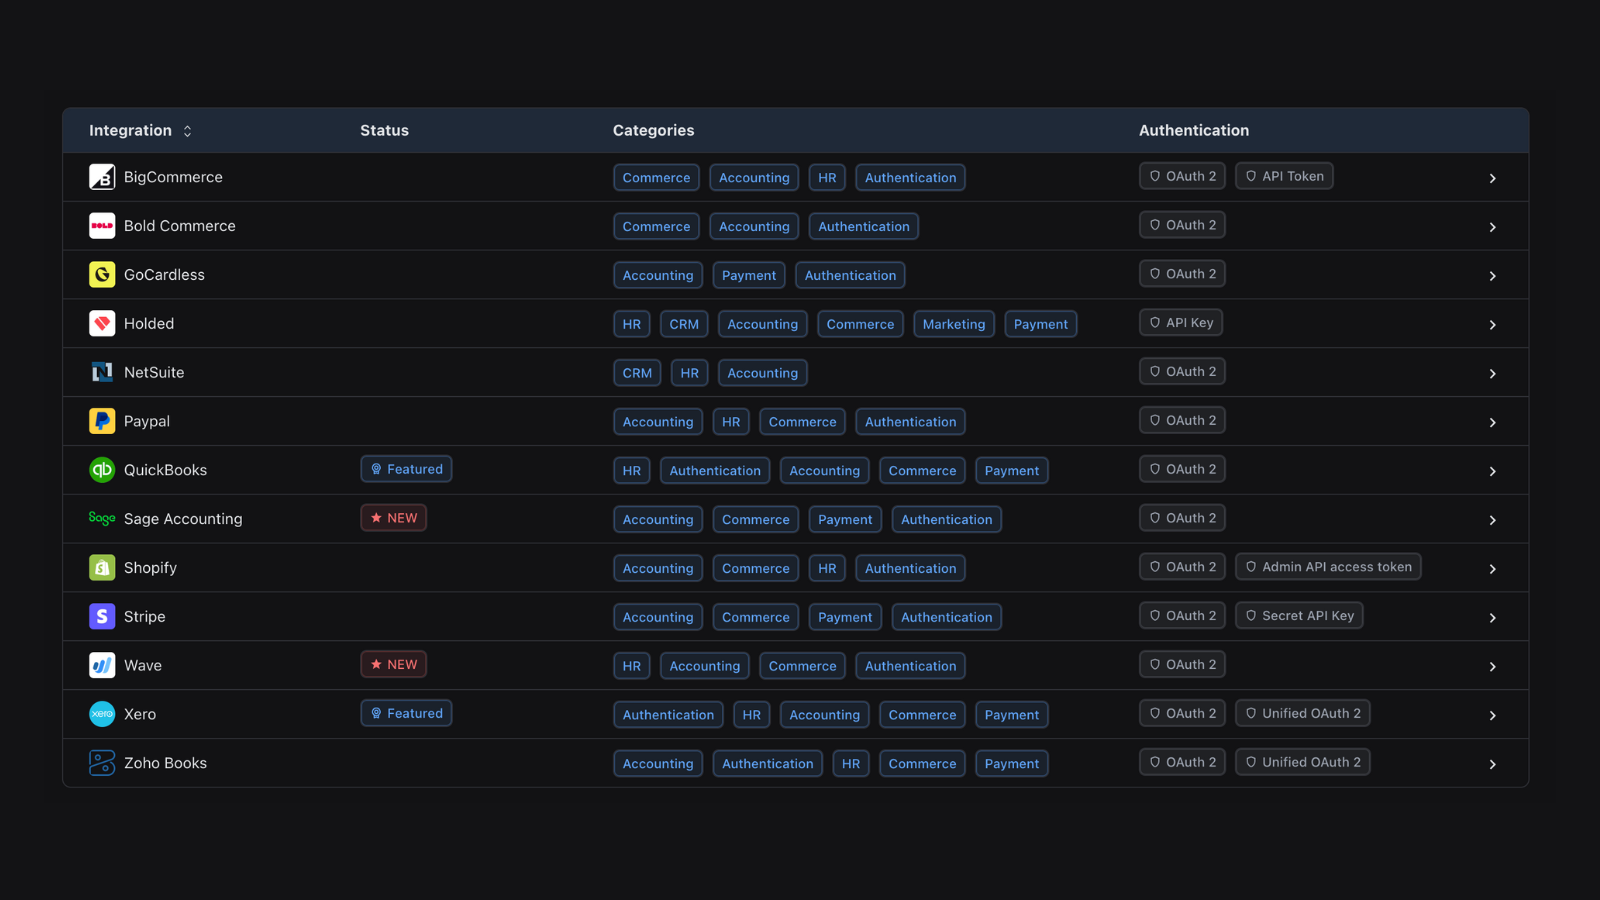Click the Paypal logo icon

pyautogui.click(x=102, y=420)
